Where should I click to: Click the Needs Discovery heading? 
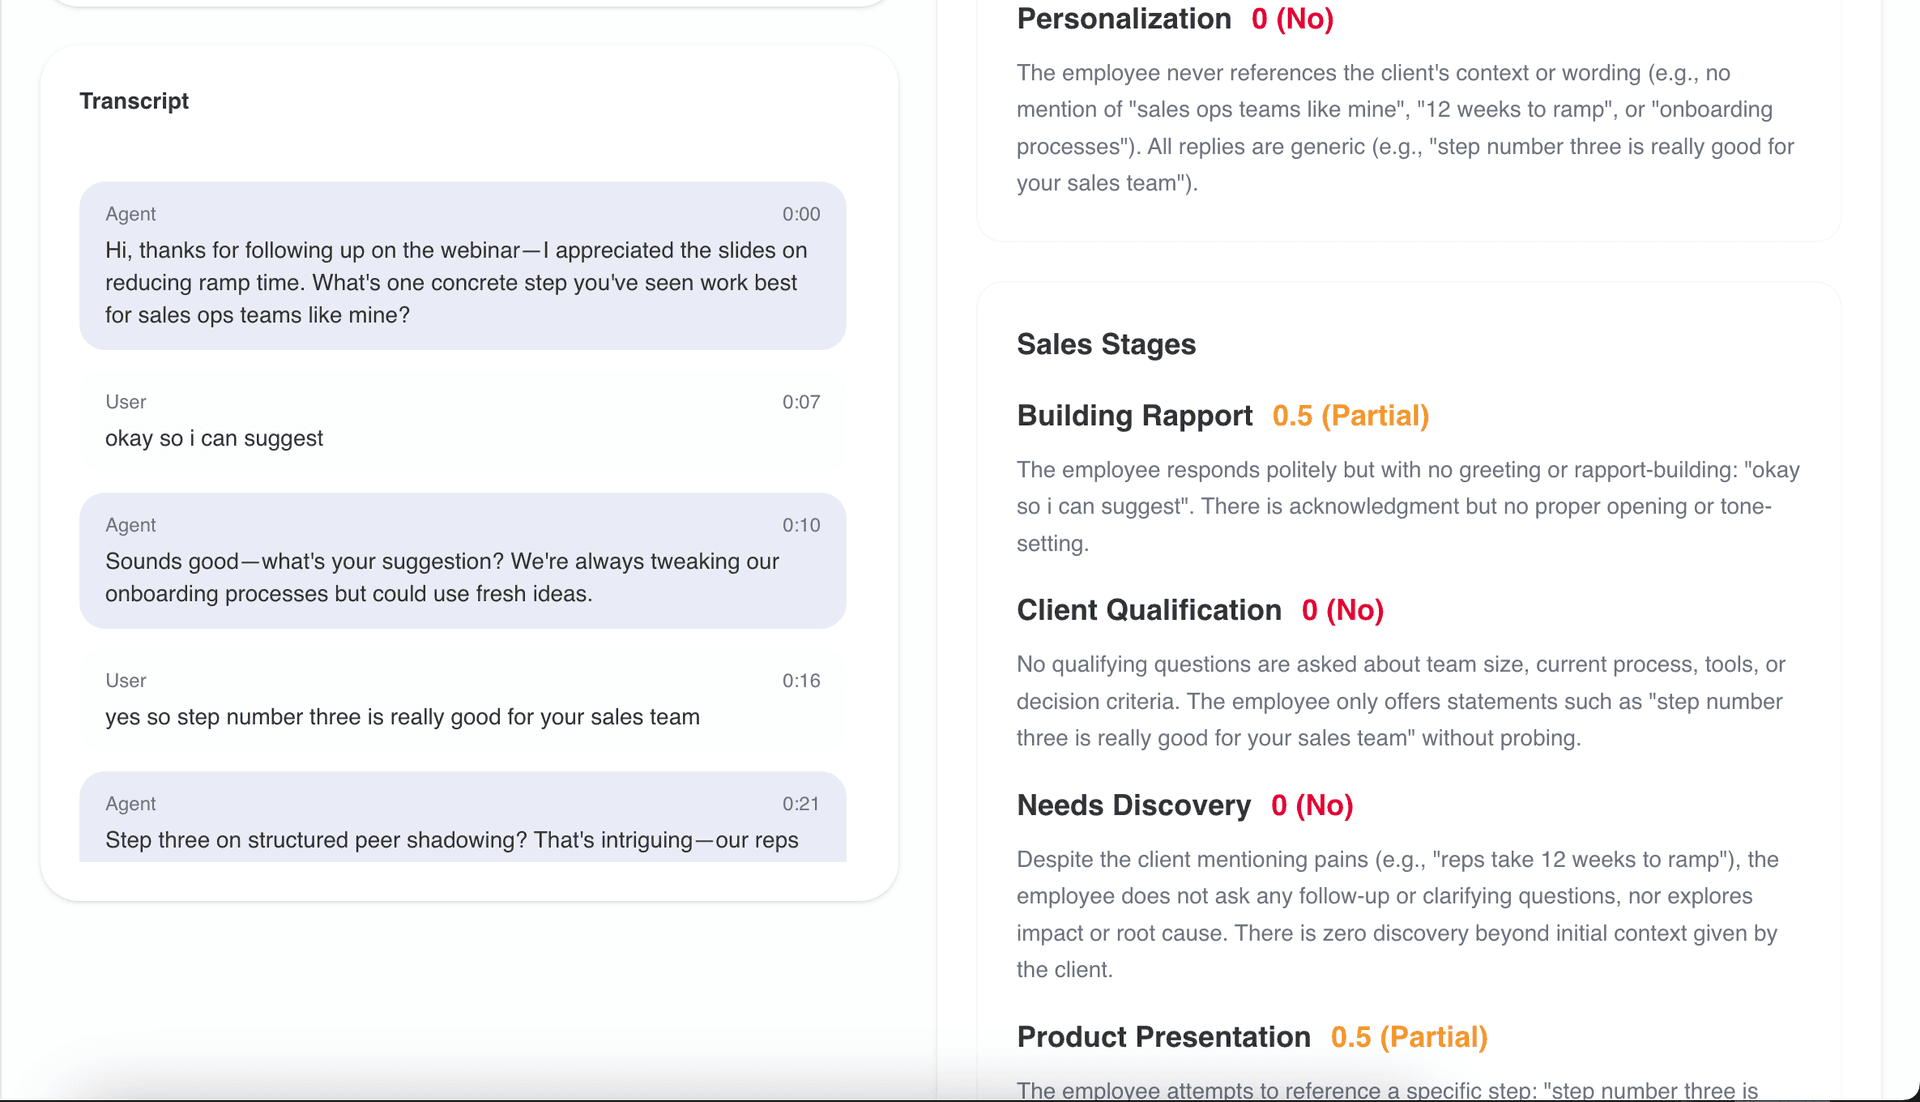[1133, 805]
